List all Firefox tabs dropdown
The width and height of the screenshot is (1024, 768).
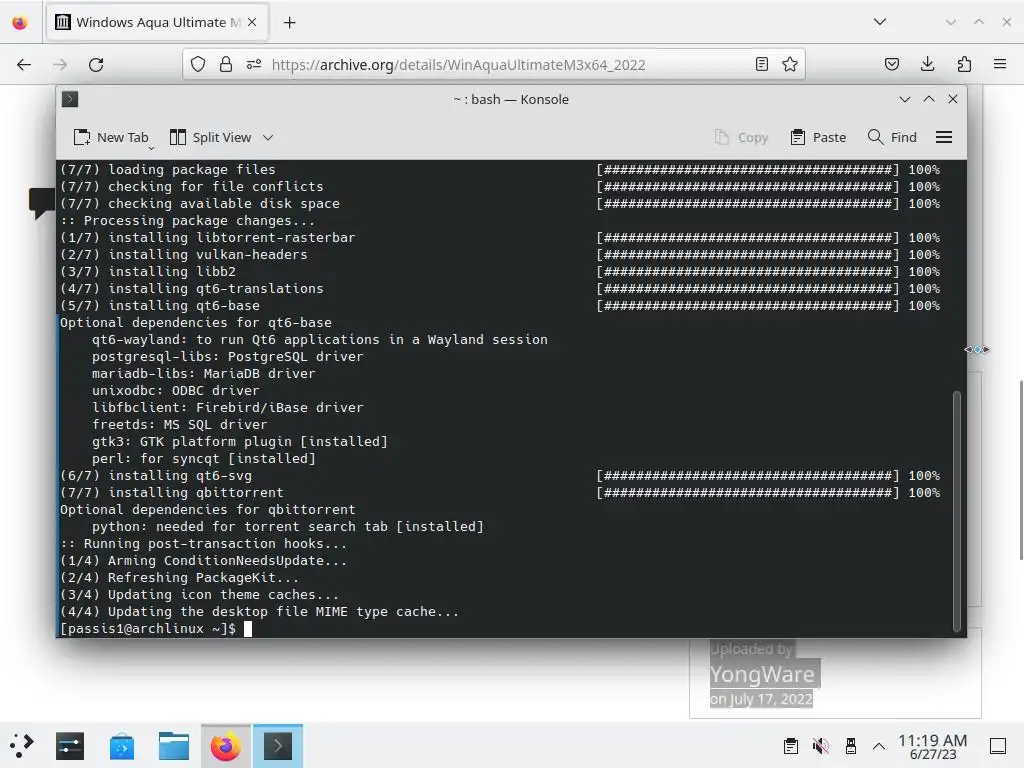tap(880, 22)
